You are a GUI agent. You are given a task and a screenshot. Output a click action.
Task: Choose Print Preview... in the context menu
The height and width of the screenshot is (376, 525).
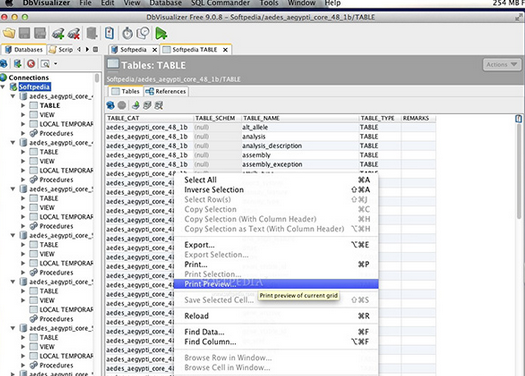[276, 284]
